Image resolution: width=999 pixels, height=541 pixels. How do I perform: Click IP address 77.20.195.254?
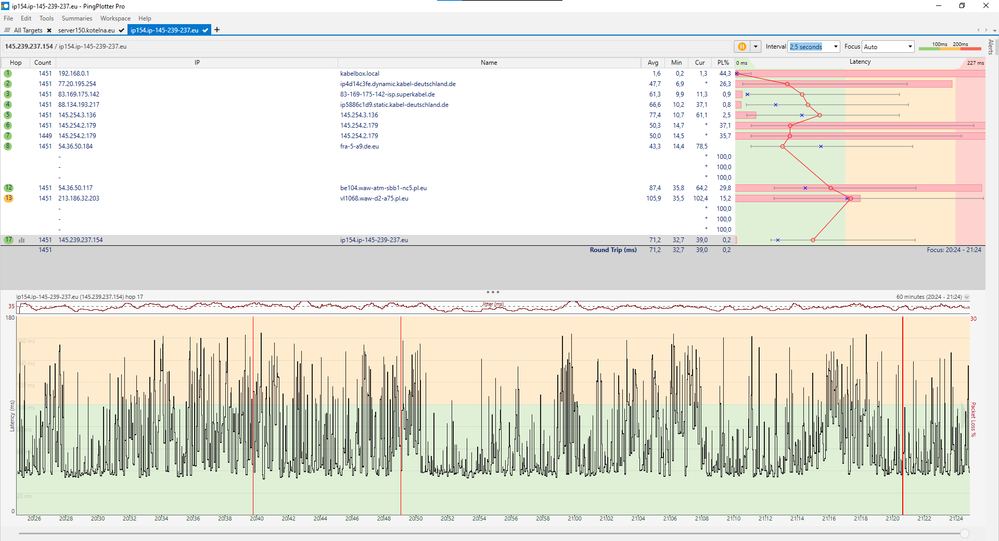[77, 83]
